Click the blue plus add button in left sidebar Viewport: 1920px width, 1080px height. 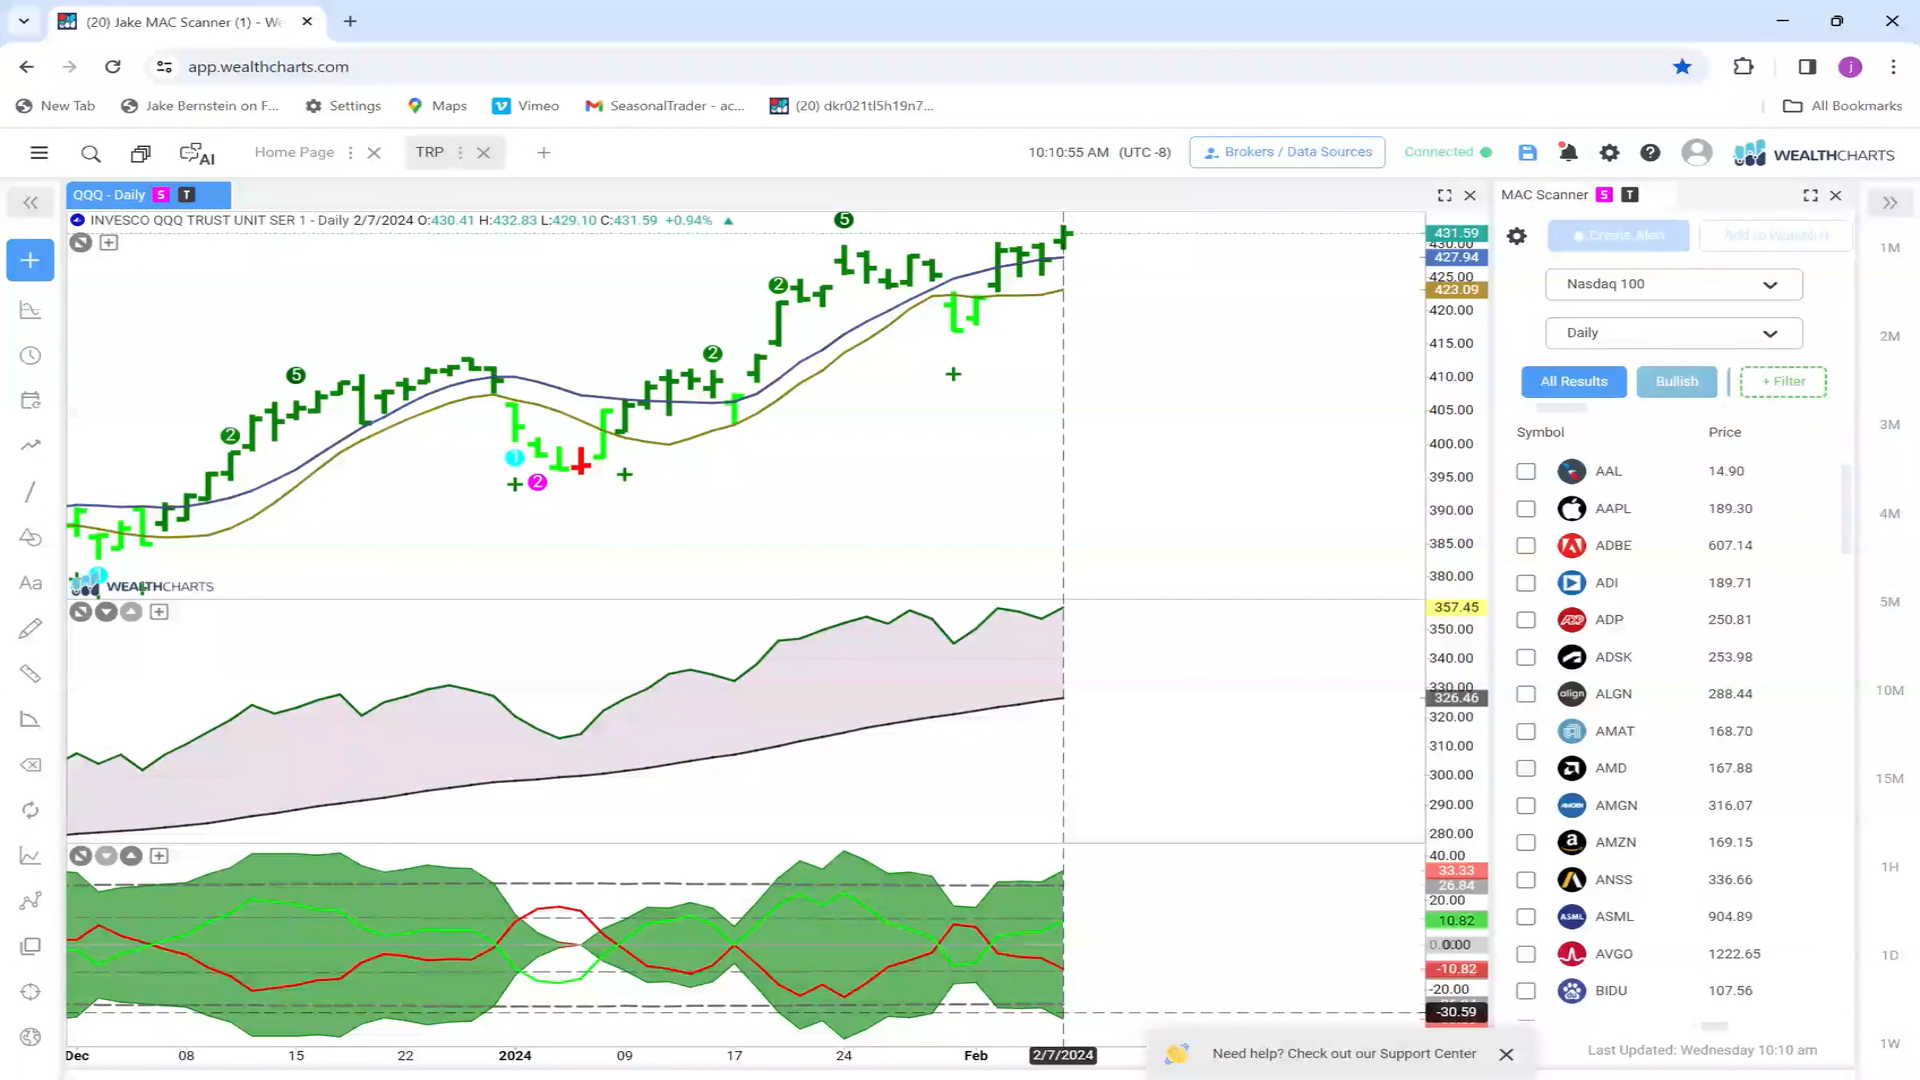point(30,260)
